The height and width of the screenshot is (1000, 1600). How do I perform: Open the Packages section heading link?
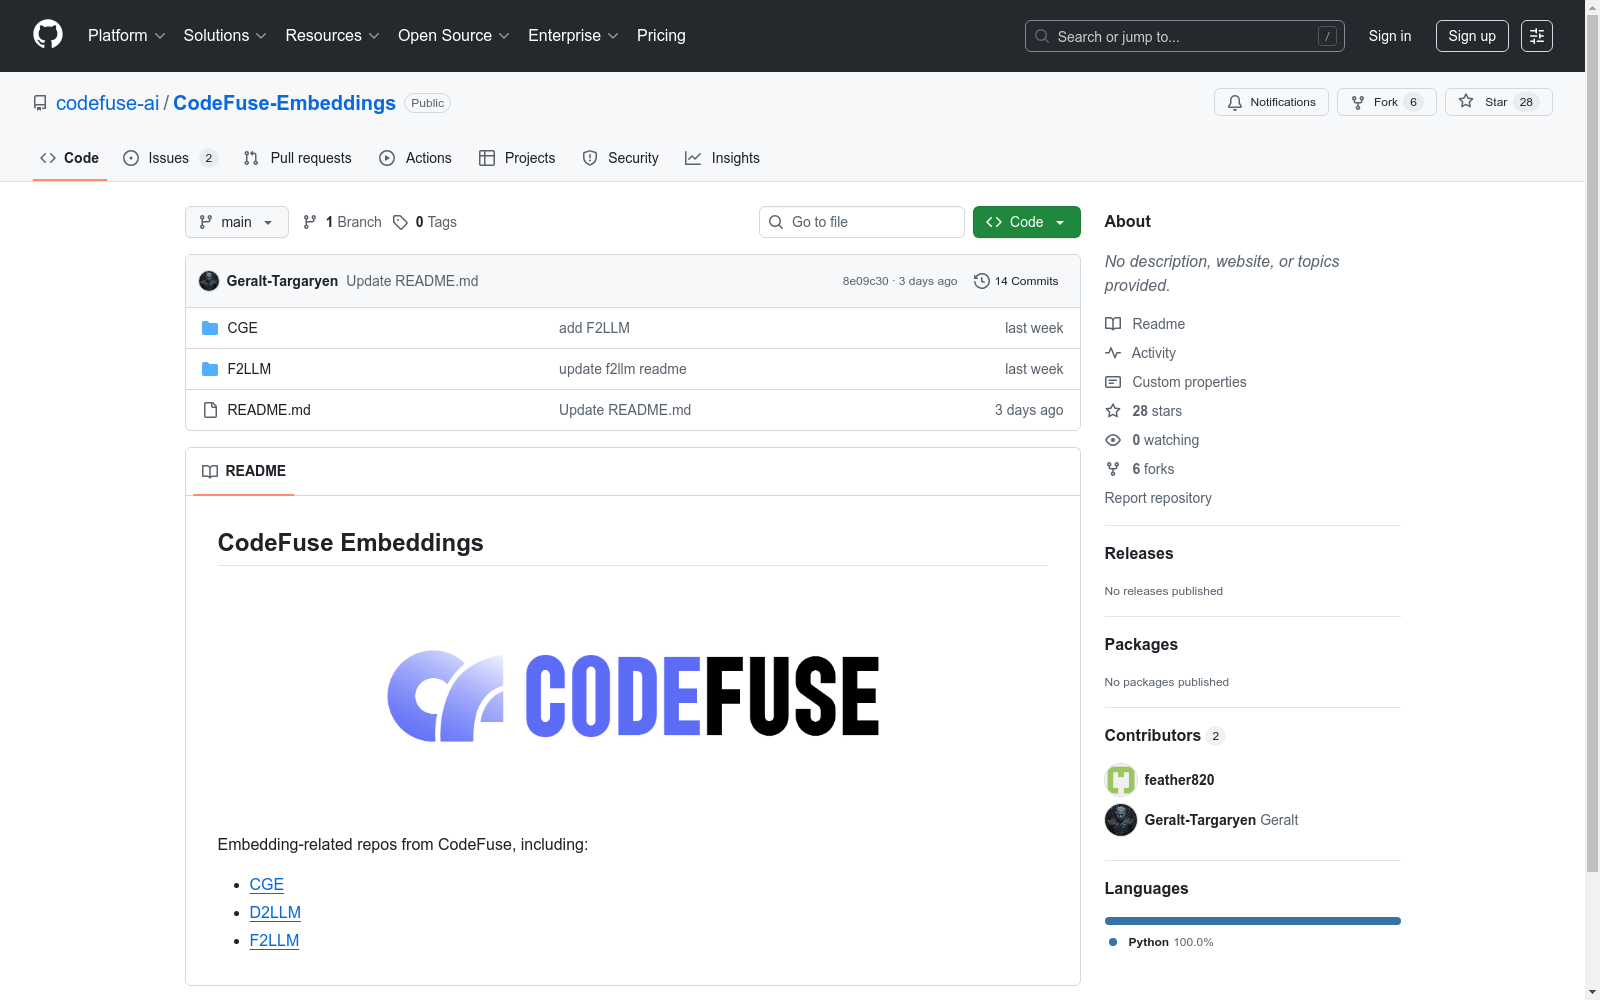point(1141,644)
